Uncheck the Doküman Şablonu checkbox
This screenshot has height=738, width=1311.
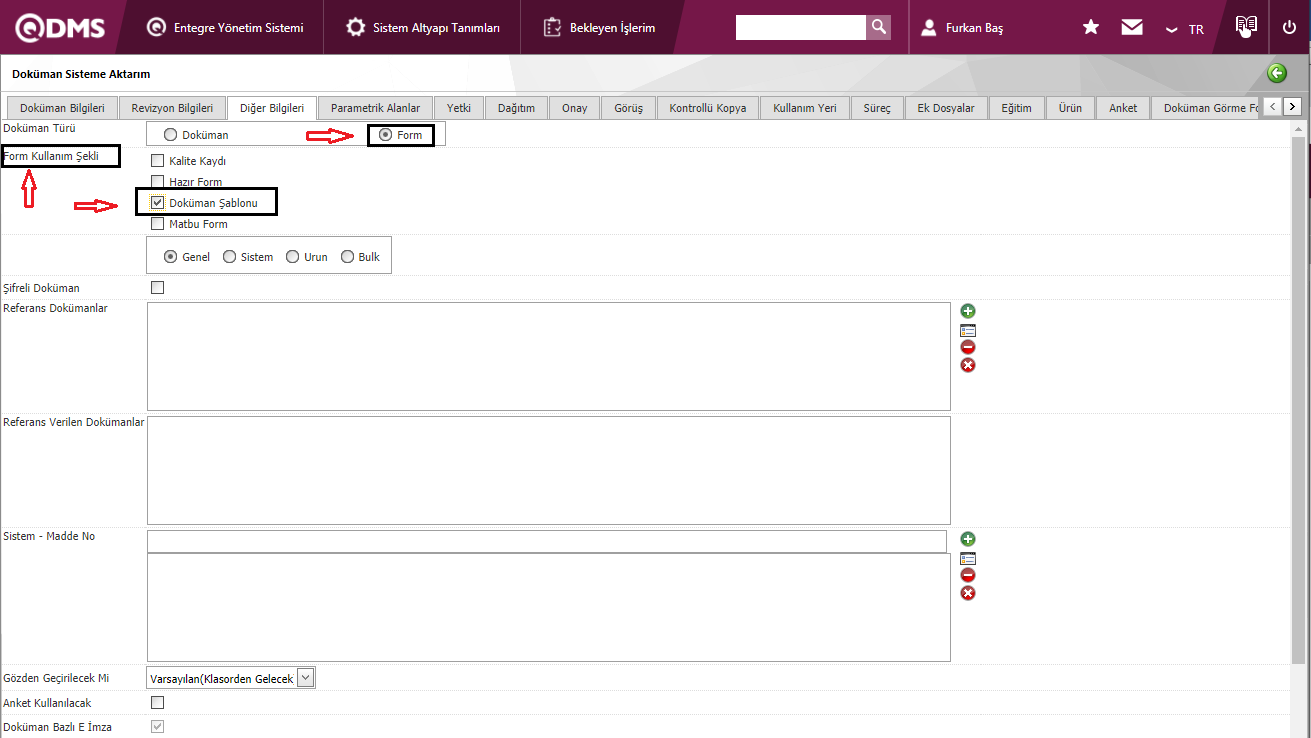point(157,203)
